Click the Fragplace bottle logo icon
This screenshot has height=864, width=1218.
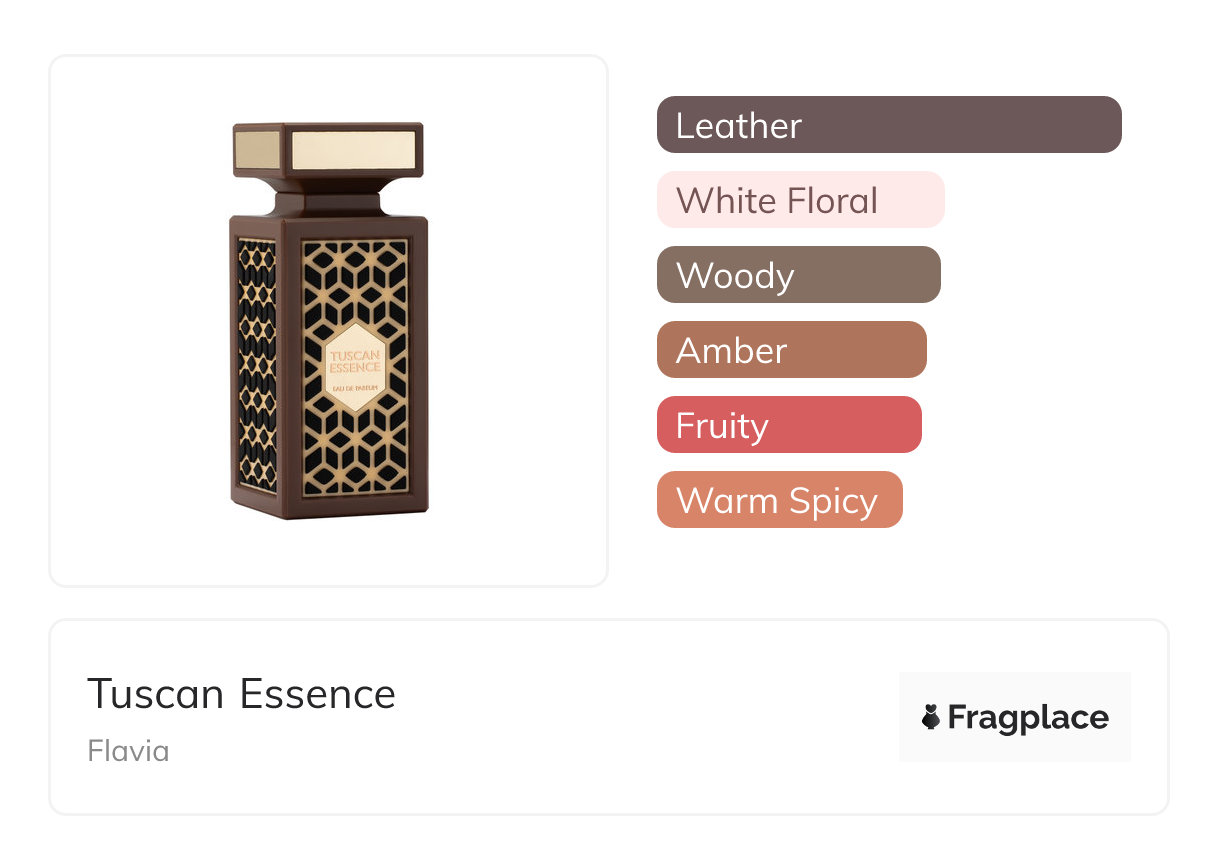pos(931,717)
